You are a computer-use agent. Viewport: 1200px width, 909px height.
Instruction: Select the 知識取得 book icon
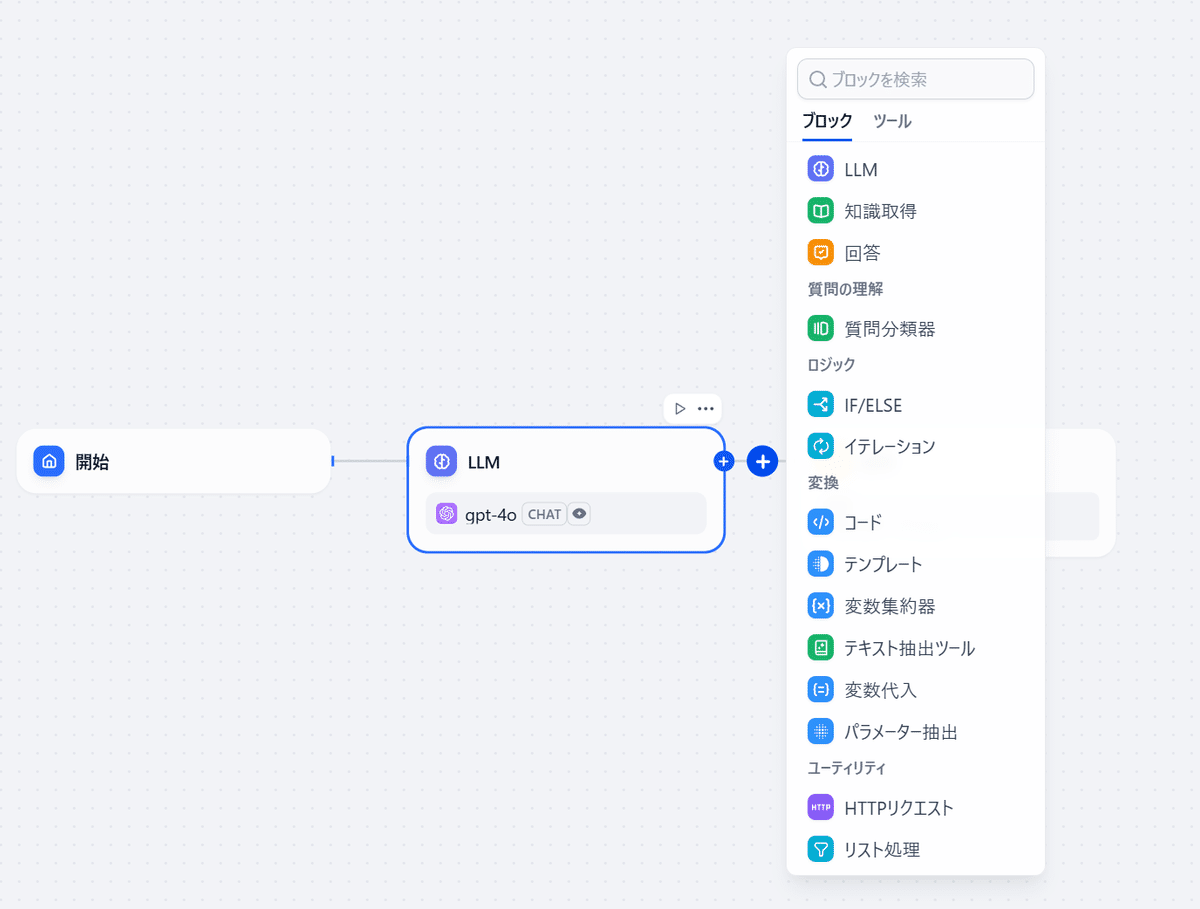tap(820, 211)
